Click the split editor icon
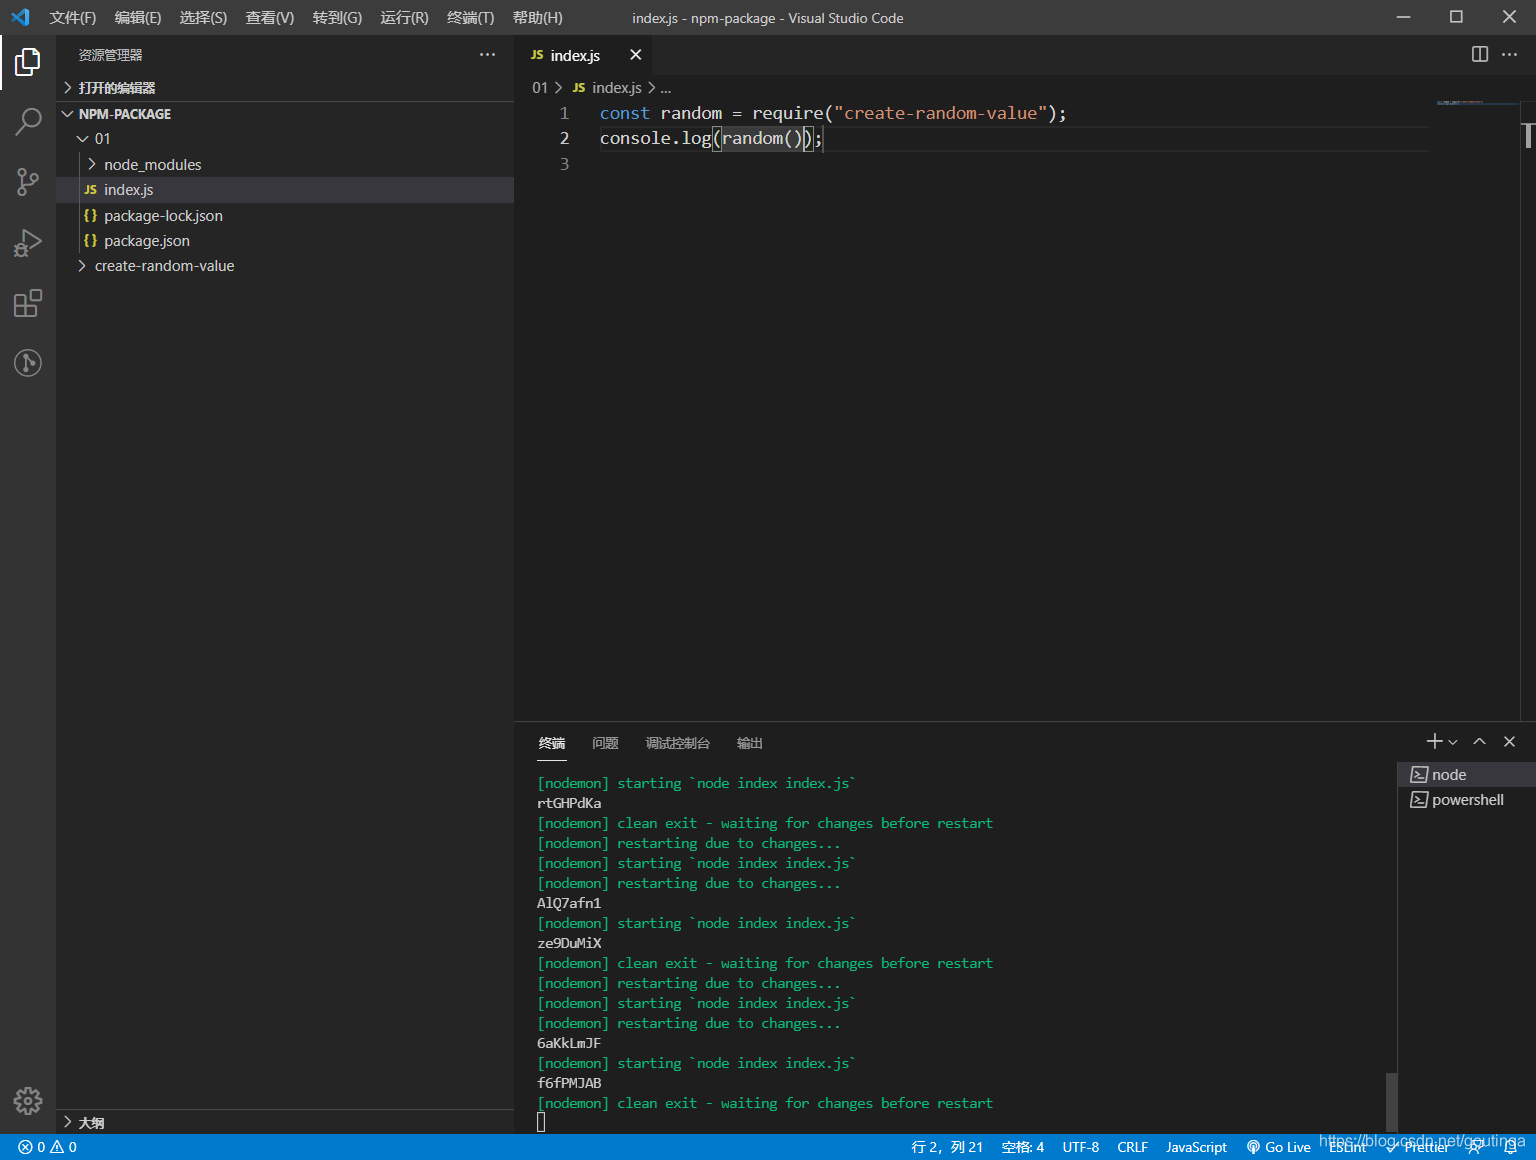 click(1480, 54)
